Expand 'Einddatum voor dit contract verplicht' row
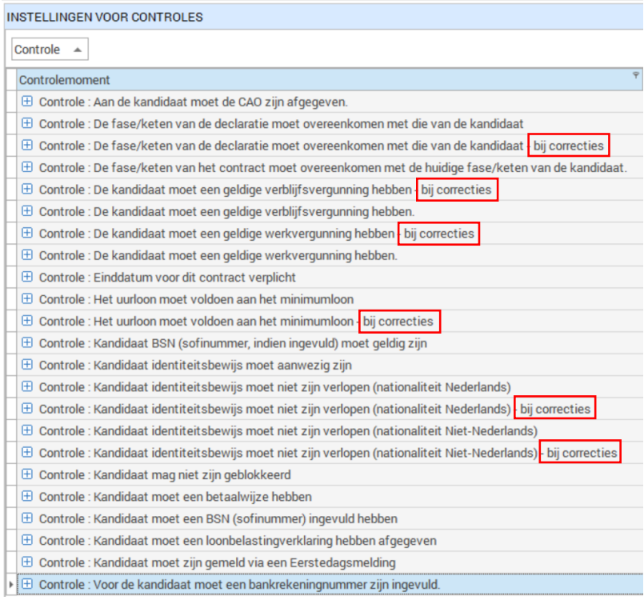Viewport: 644px width, 598px height. [27, 277]
